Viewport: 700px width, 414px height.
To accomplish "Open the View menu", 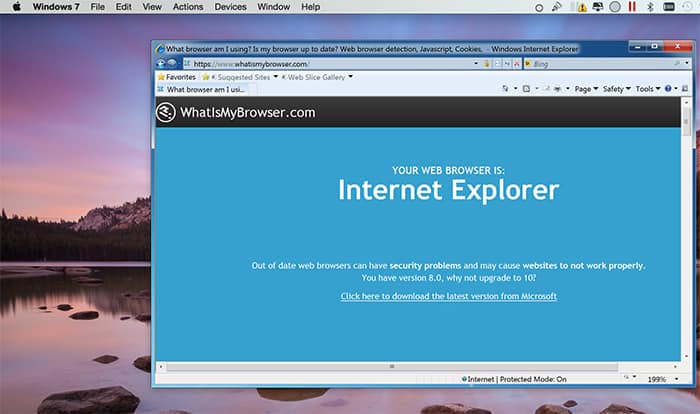I will click(152, 7).
